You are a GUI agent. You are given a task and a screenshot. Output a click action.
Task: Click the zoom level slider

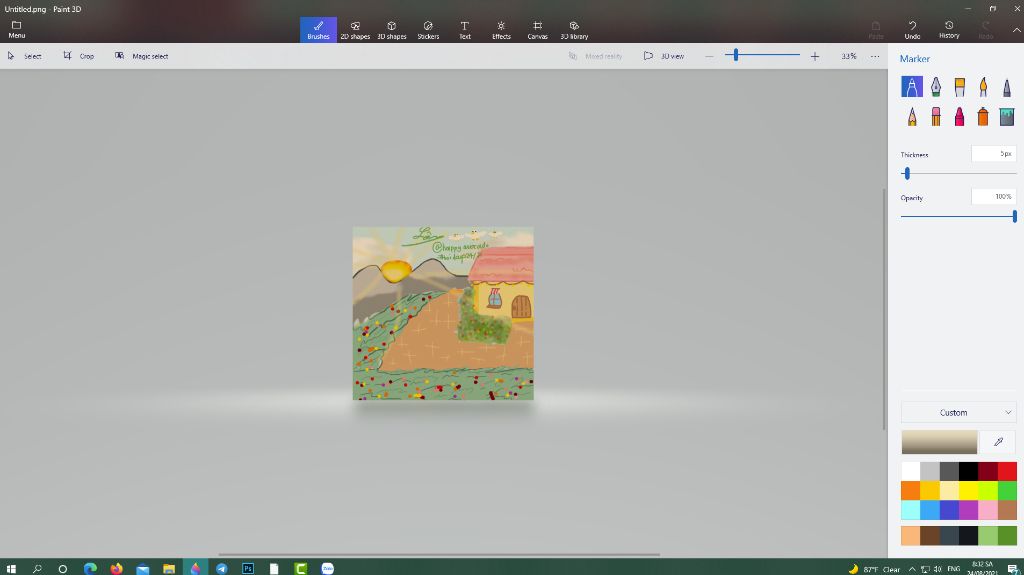(762, 56)
